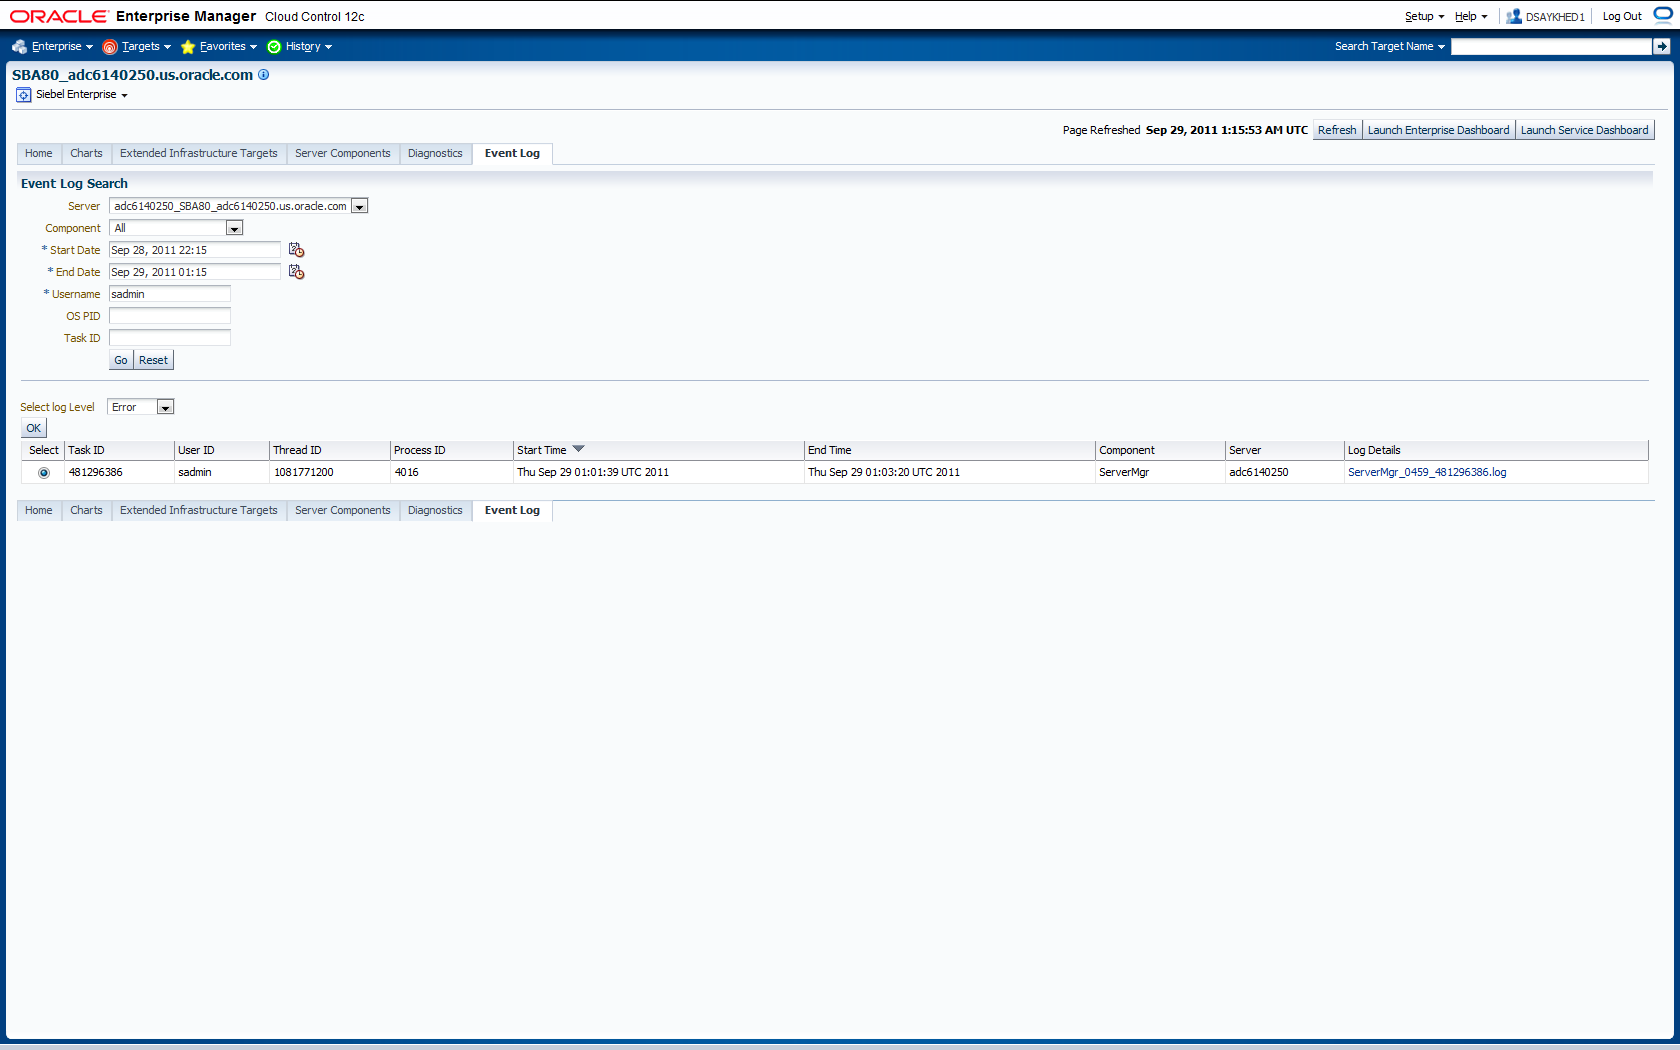Click the search go arrow button
This screenshot has width=1680, height=1050.
[x=1661, y=46]
